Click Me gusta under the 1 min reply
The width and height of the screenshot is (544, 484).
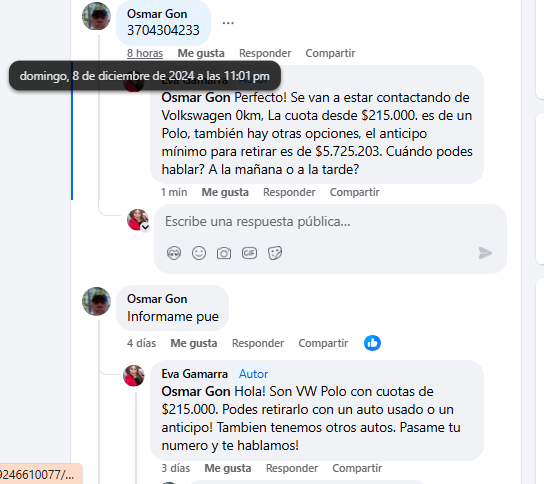225,192
